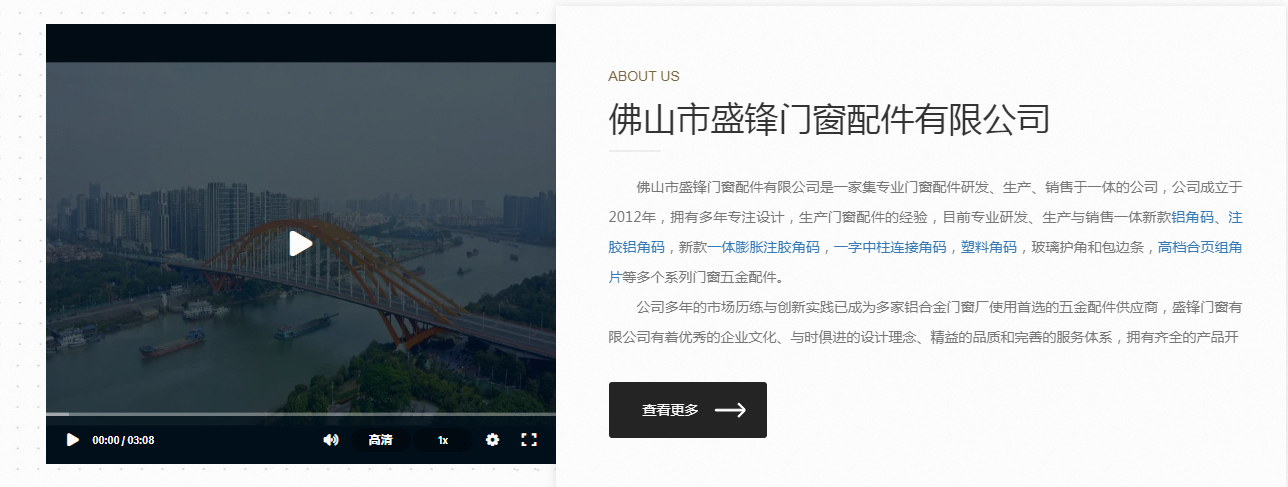Click the company title heading 佛山市盛锋门窗配件有限公司
The image size is (1288, 487).
[829, 119]
